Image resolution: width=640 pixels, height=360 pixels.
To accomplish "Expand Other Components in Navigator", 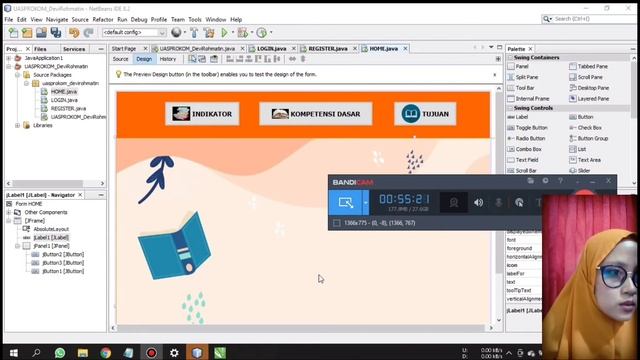I will tap(9, 212).
